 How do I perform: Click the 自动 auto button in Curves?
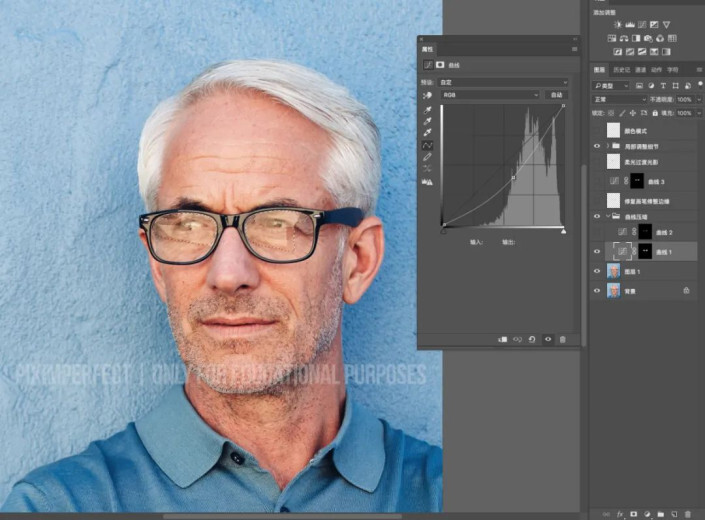click(x=556, y=95)
